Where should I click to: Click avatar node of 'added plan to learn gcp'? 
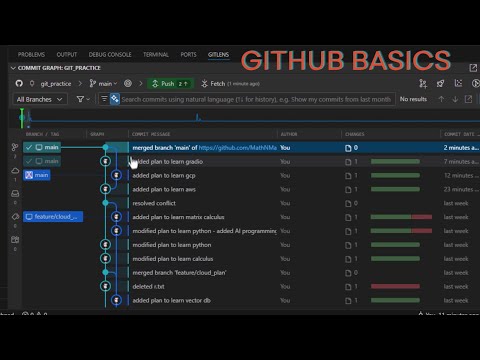(116, 175)
